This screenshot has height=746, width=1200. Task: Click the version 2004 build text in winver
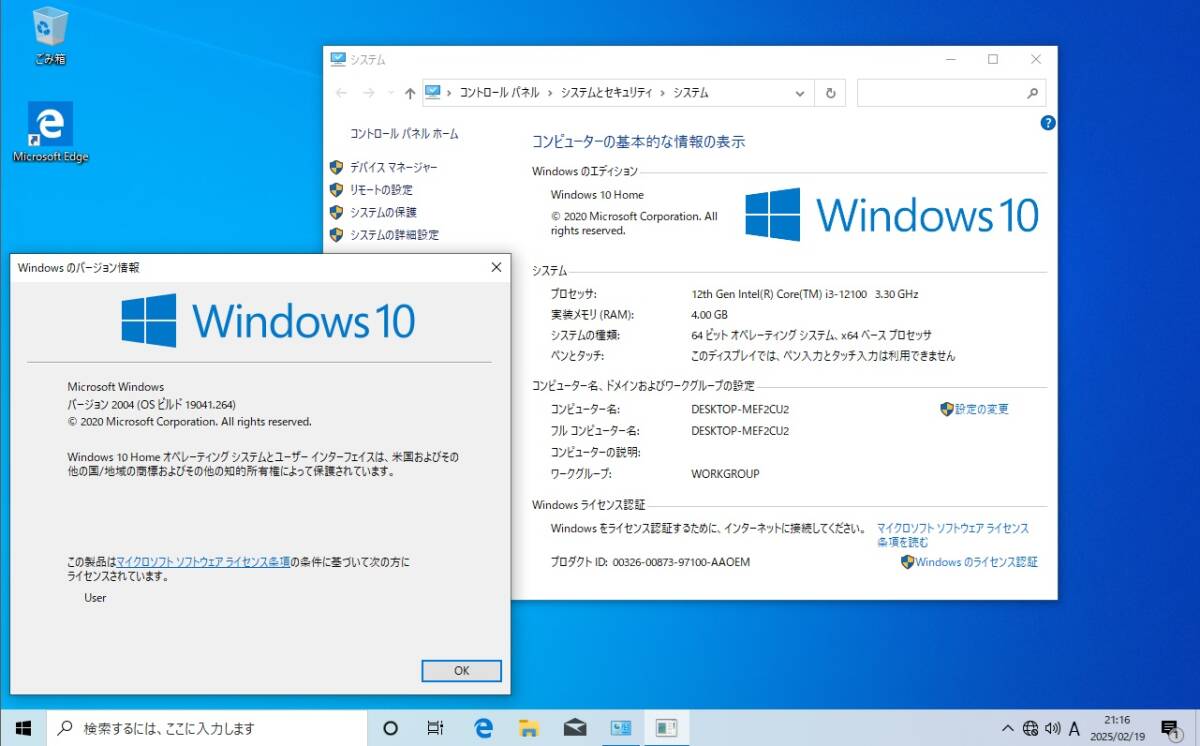coord(151,404)
